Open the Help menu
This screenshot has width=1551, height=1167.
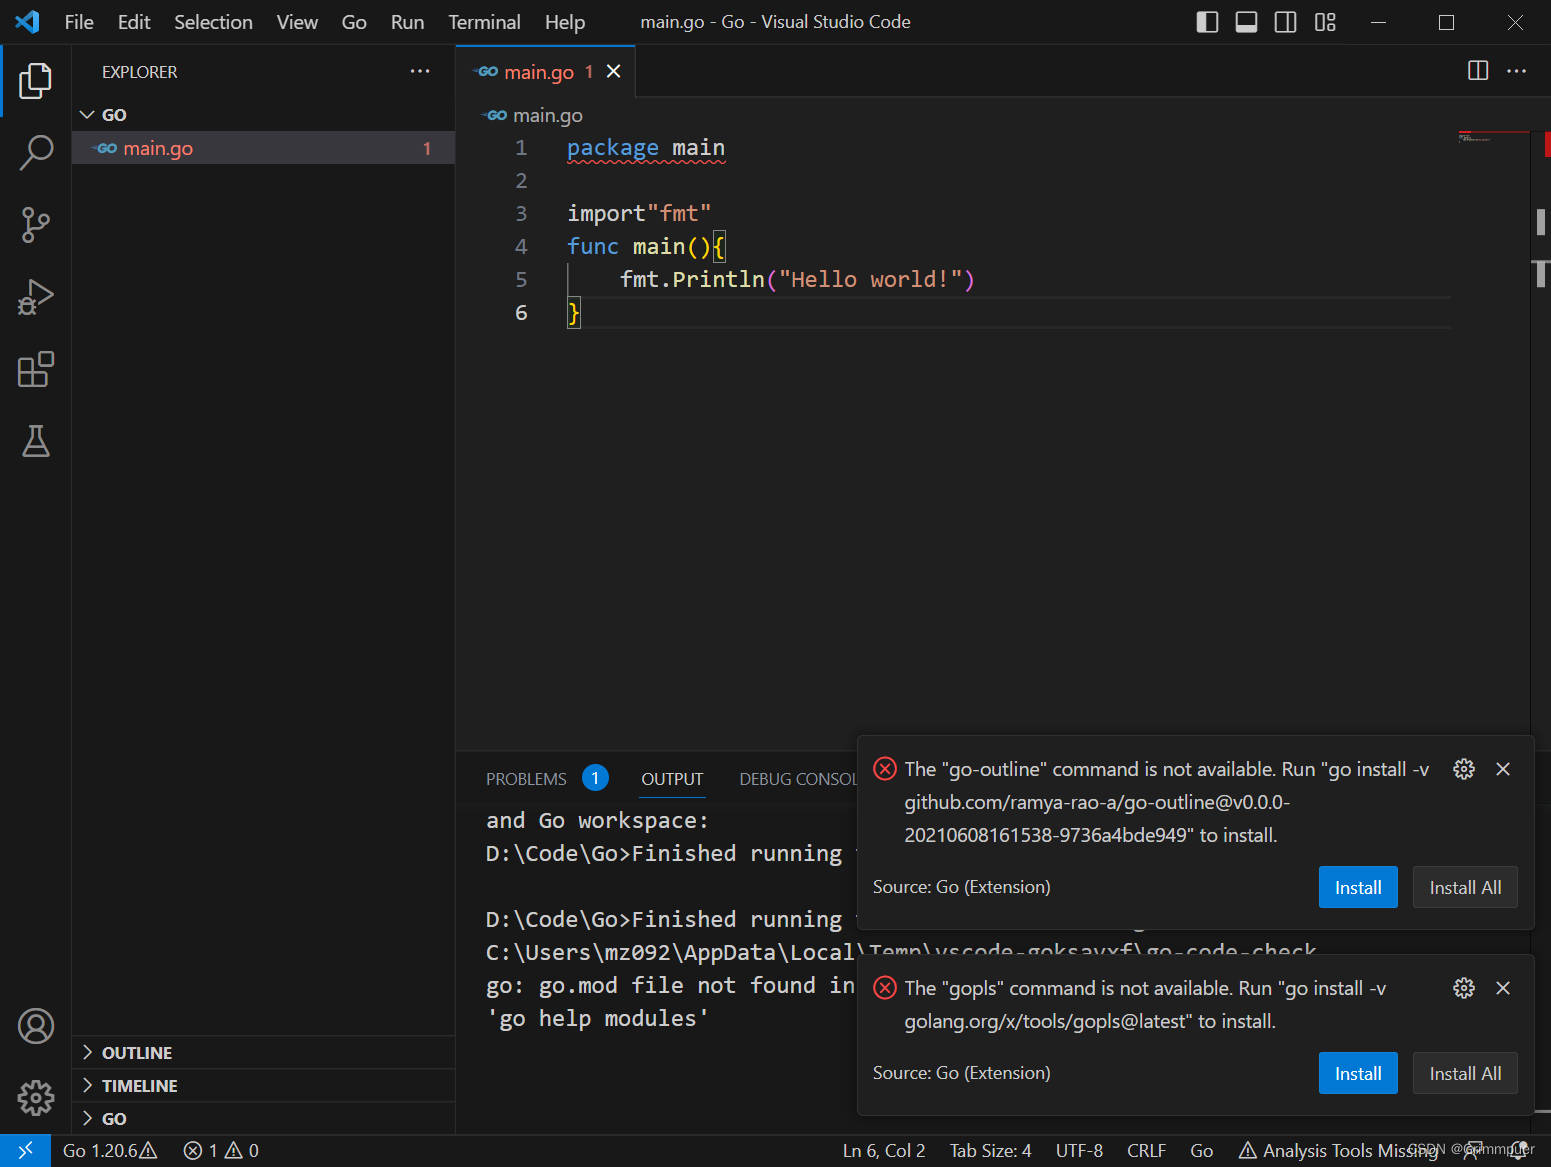click(x=565, y=22)
